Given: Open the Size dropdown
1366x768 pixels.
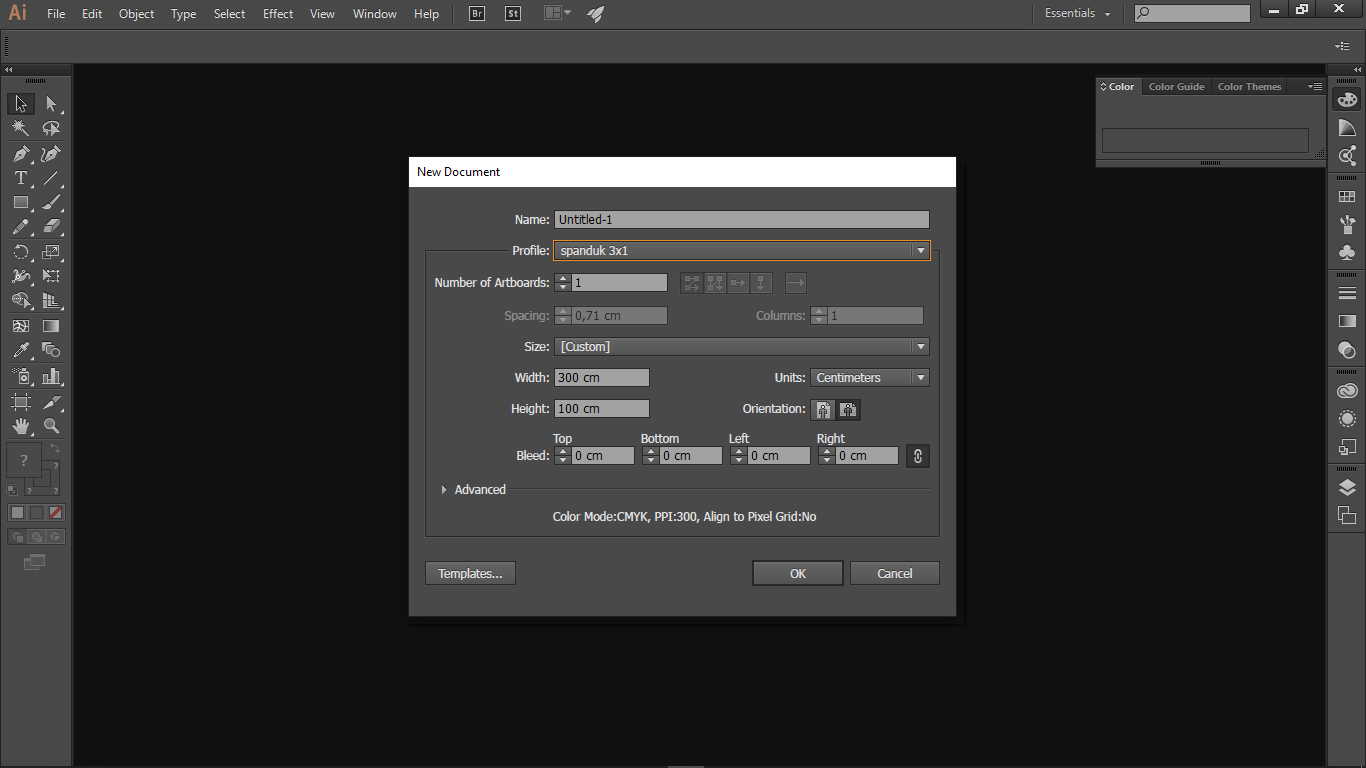Looking at the screenshot, I should pyautogui.click(x=742, y=347).
